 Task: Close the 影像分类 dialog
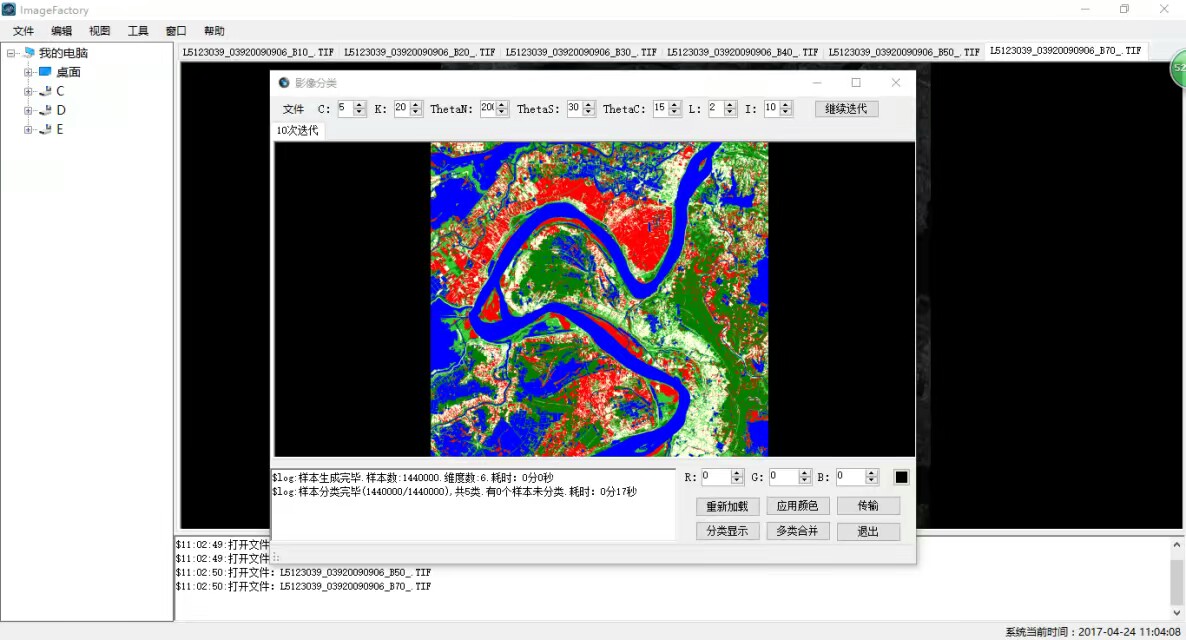pos(896,82)
